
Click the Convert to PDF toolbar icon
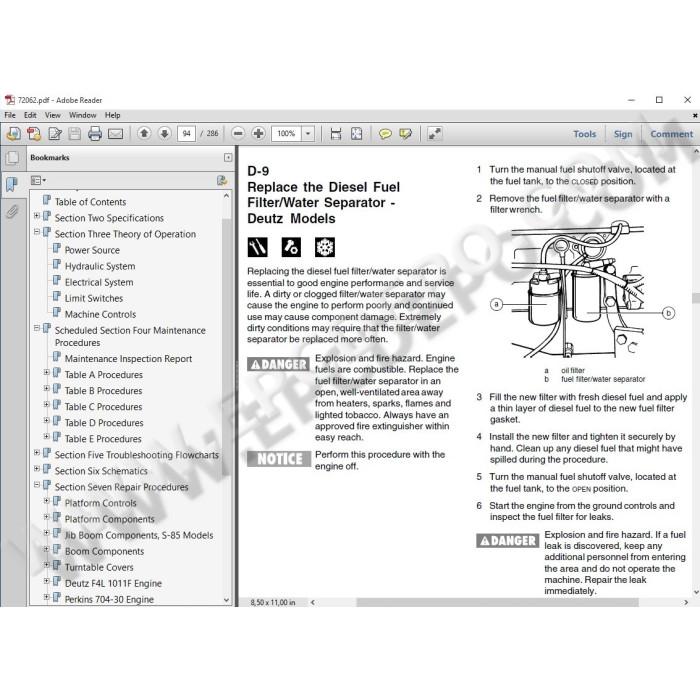34,133
